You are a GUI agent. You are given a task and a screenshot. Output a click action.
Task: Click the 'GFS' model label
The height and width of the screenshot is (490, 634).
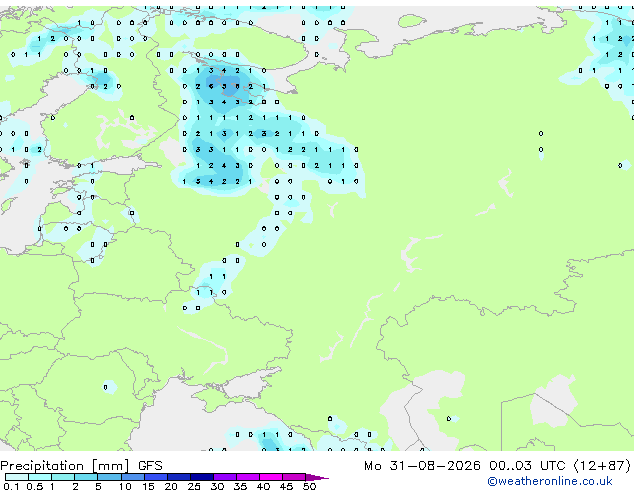[x=150, y=466]
